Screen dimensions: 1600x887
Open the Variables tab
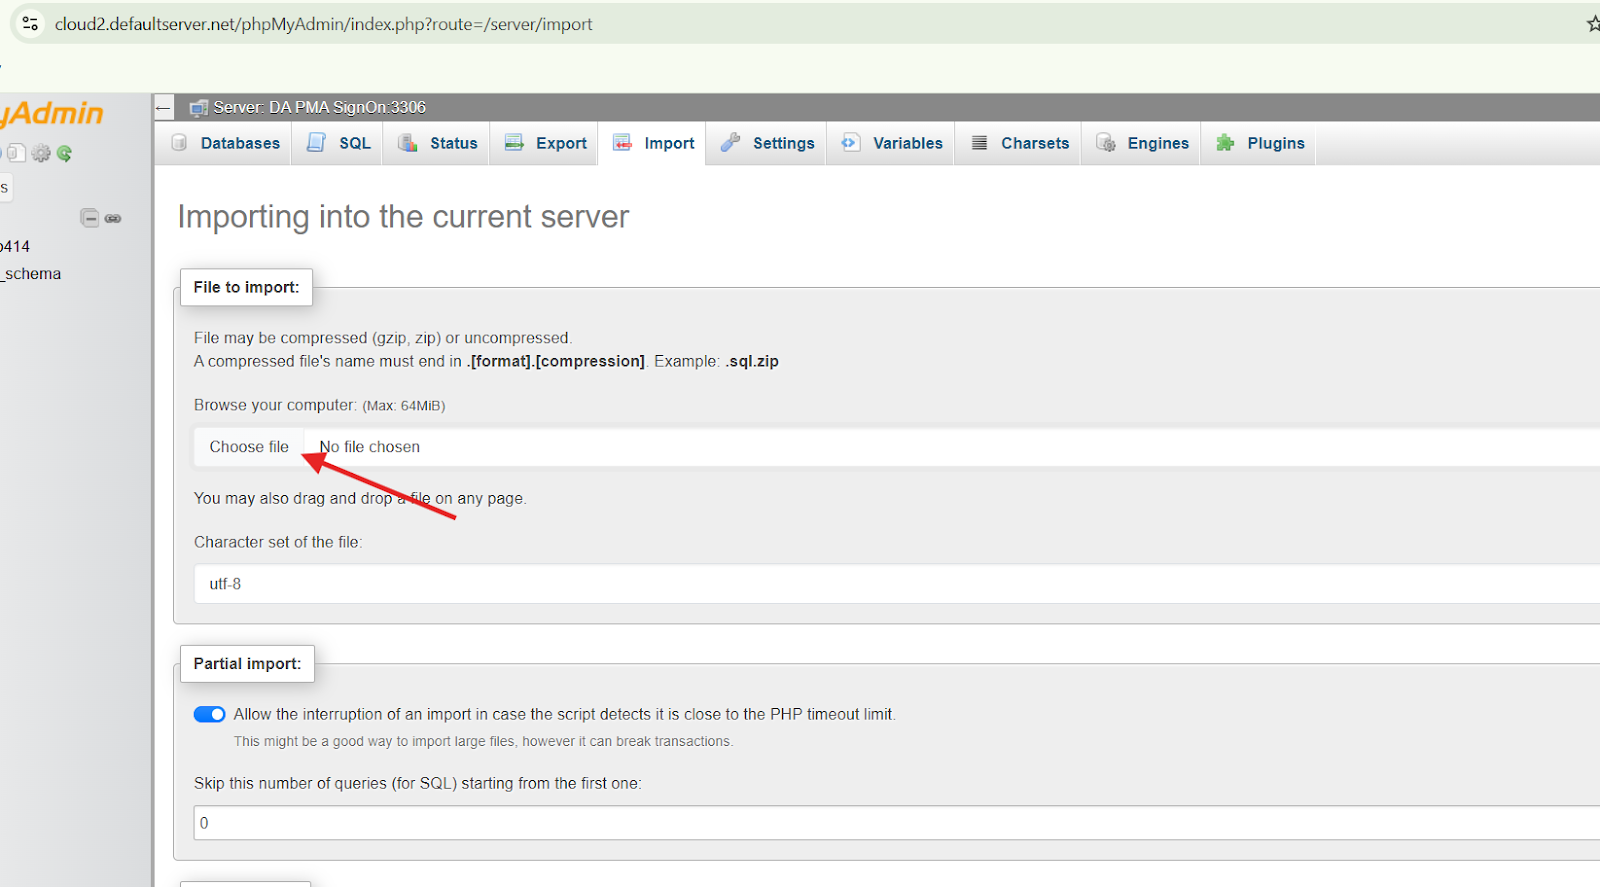[x=891, y=143]
